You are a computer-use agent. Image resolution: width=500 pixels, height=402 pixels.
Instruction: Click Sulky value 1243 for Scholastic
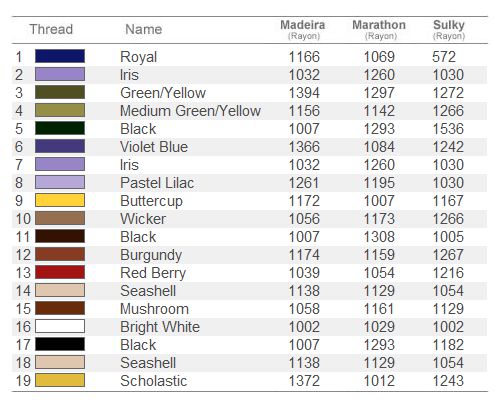pos(448,381)
